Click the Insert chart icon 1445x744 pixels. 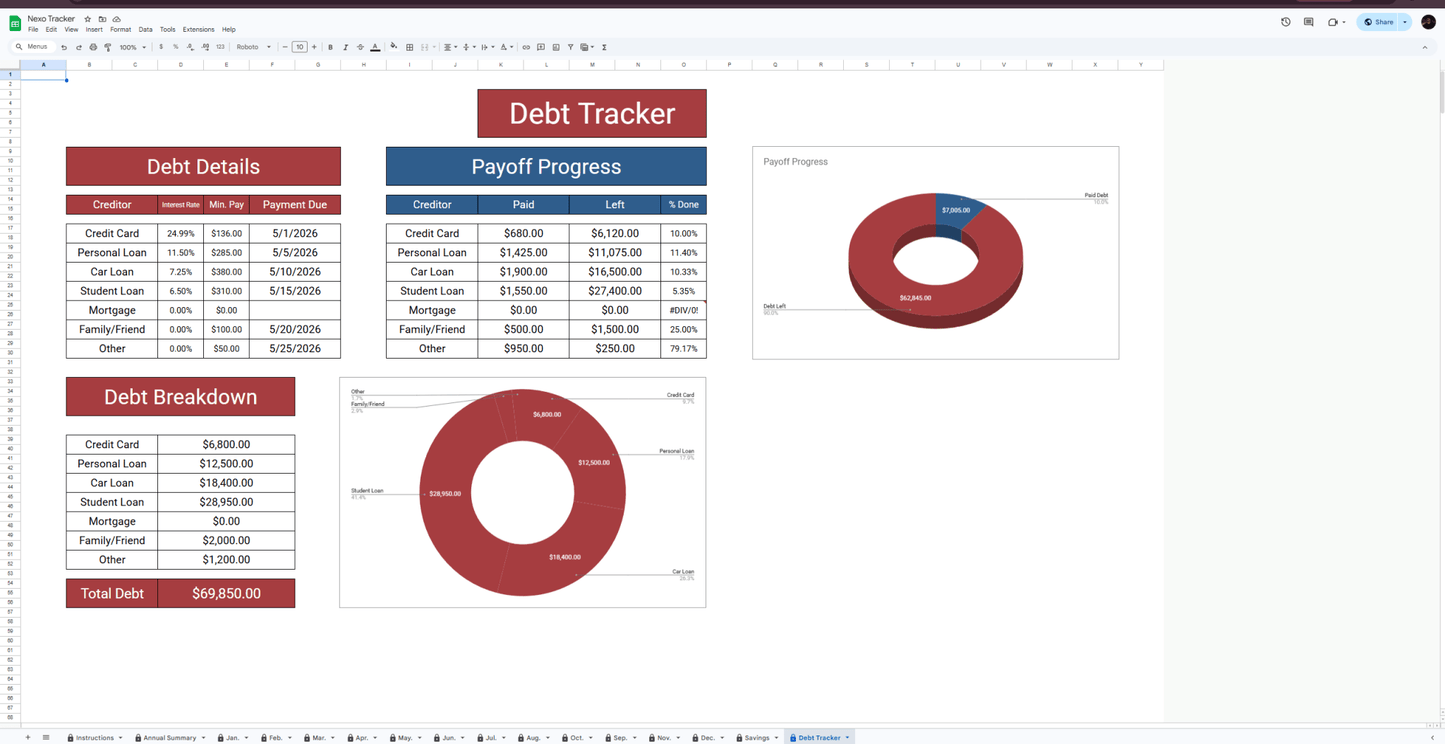point(556,47)
